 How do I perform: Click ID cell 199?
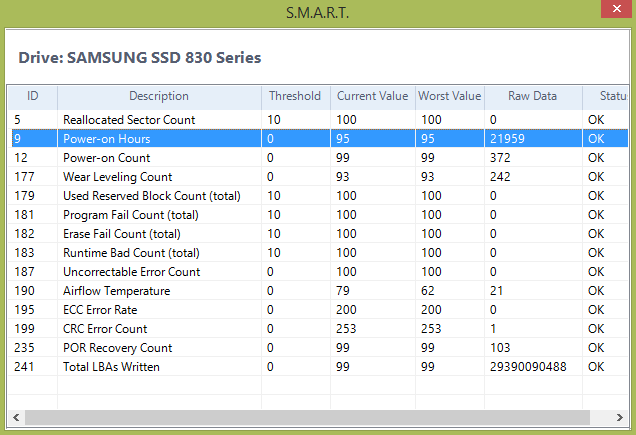pyautogui.click(x=24, y=329)
